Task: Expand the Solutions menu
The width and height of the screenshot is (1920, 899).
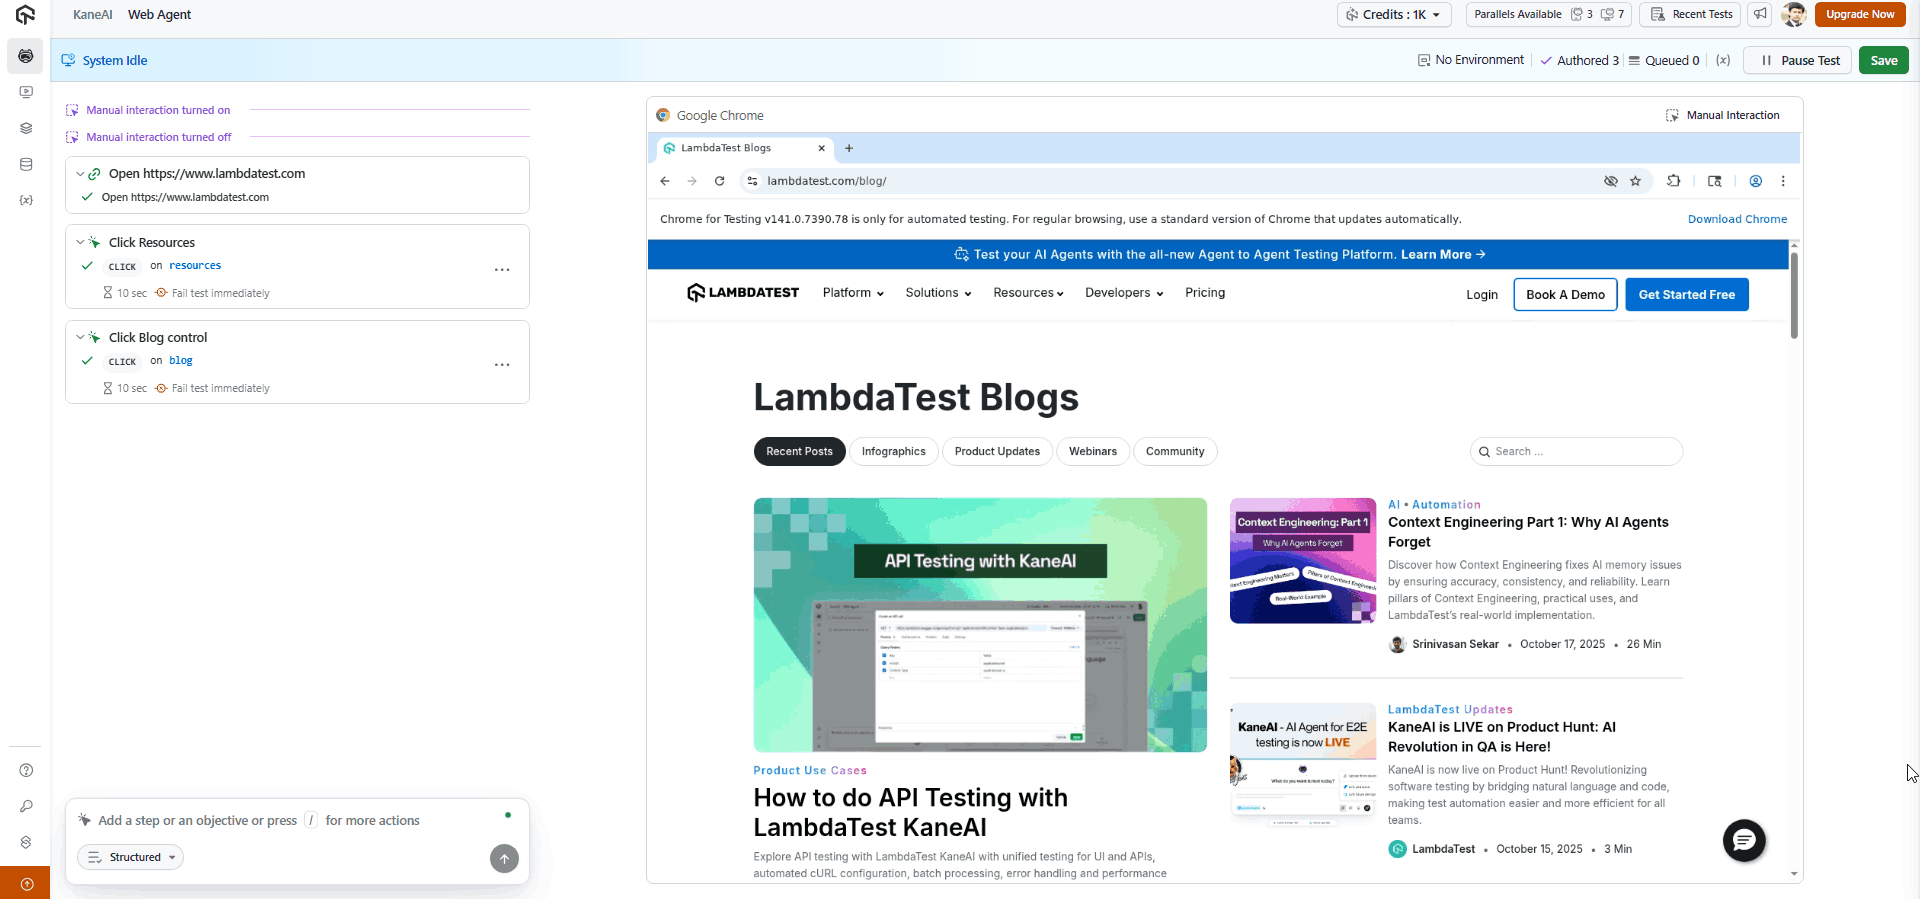Action: [x=938, y=293]
